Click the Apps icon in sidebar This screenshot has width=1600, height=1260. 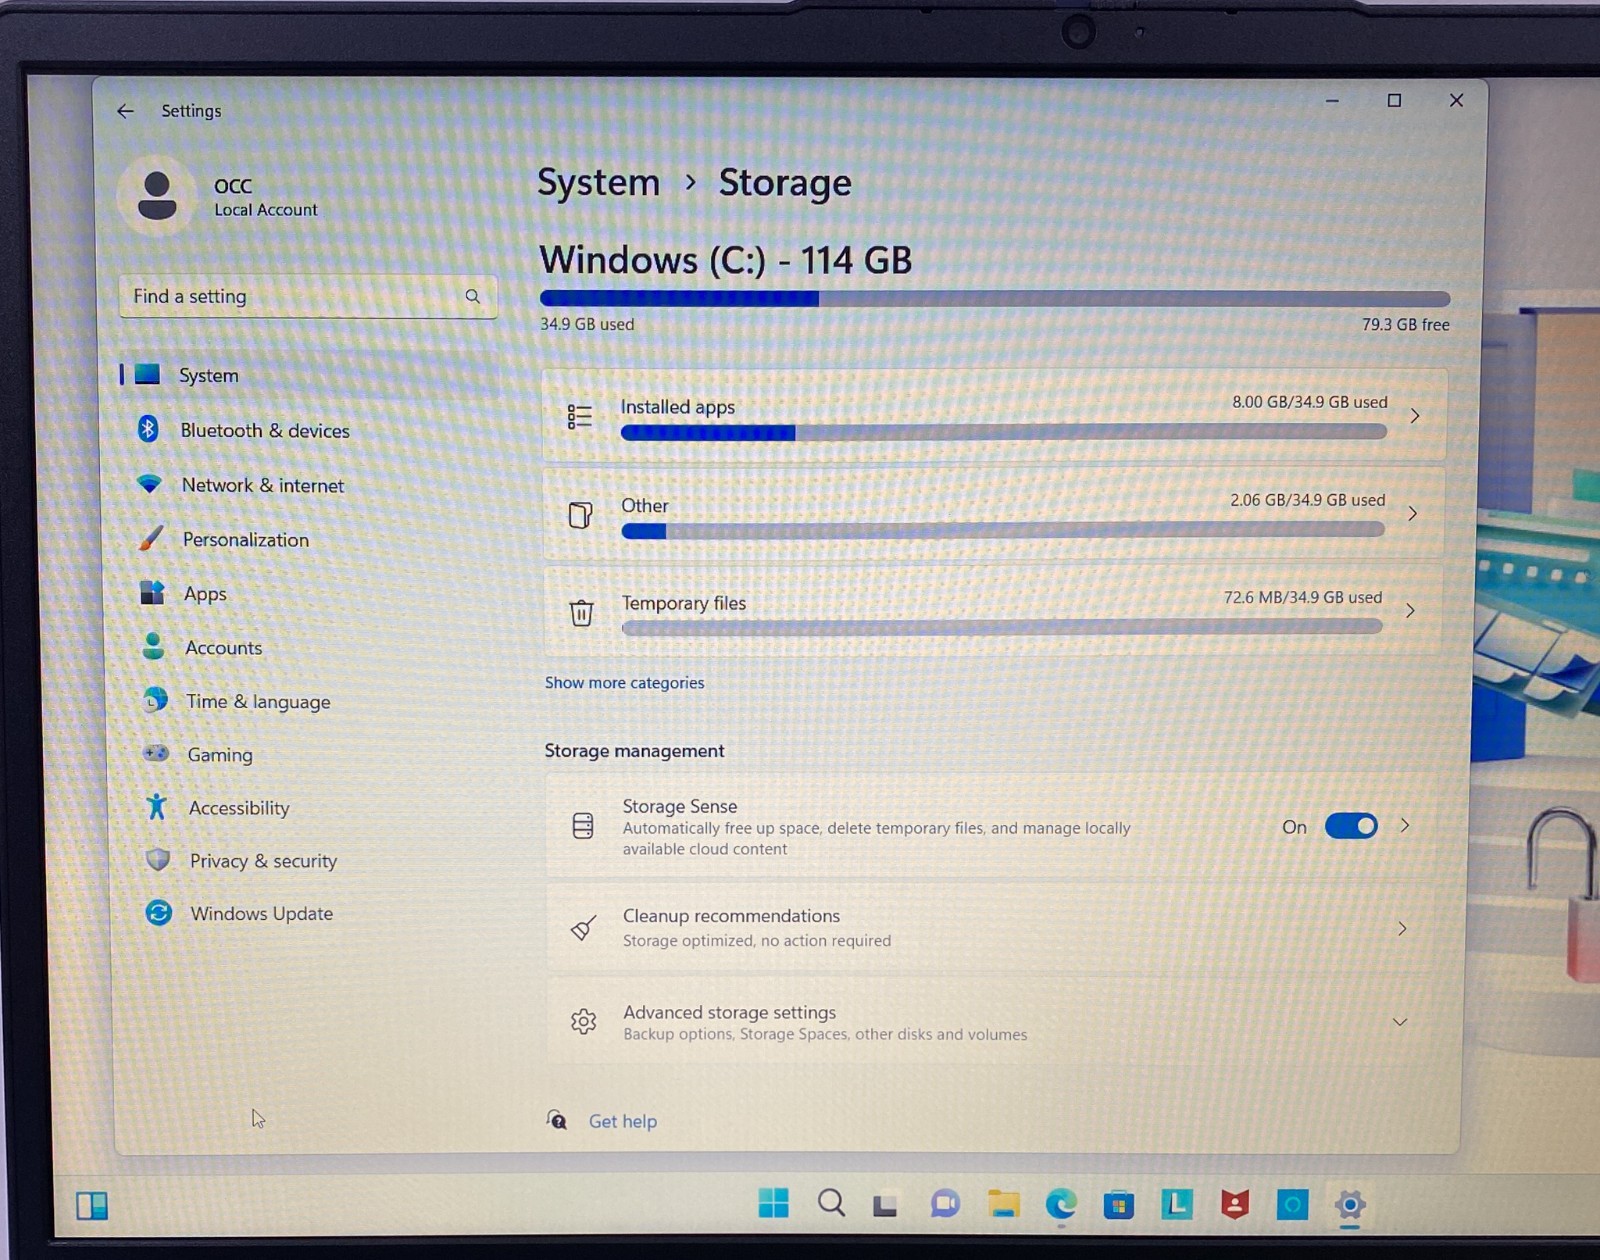coord(152,592)
